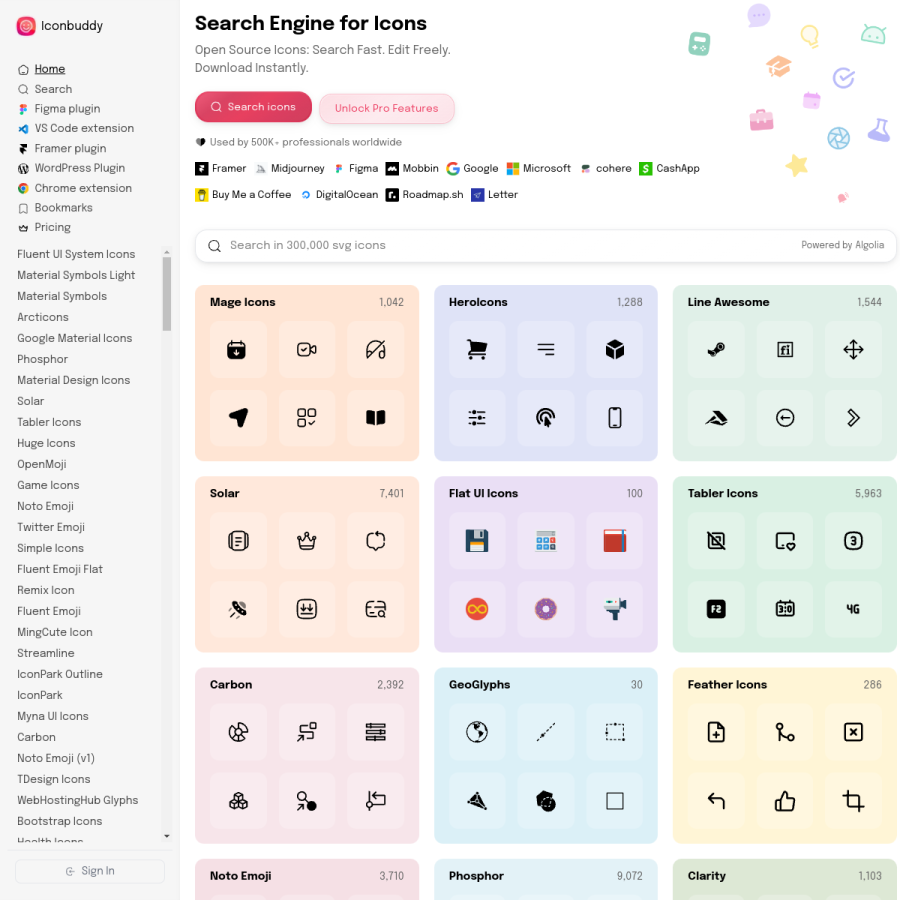This screenshot has height=900, width=900.
Task: Click the open book icon in Mage Icons
Action: tap(375, 418)
